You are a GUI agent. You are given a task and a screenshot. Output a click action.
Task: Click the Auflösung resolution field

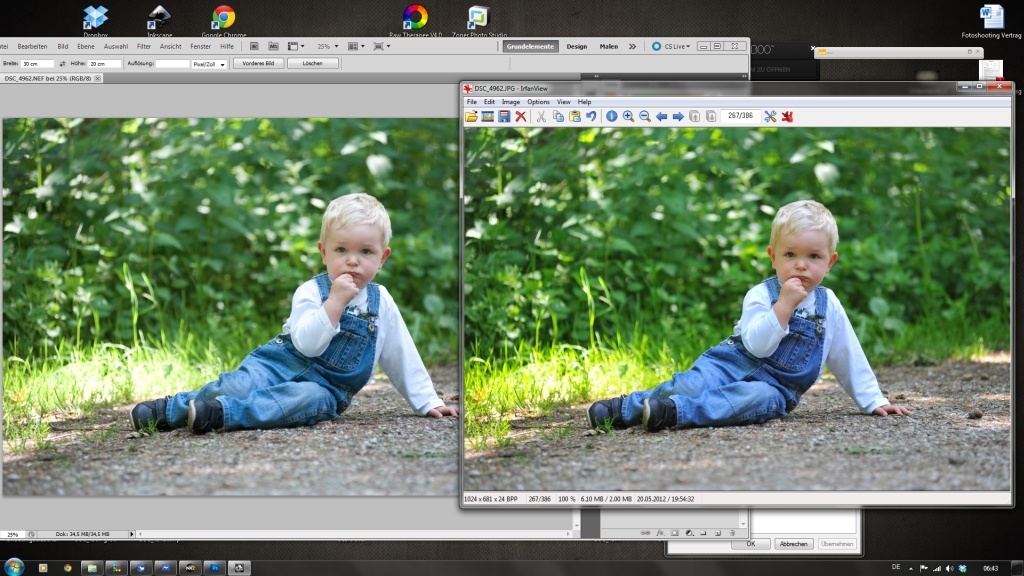172,64
